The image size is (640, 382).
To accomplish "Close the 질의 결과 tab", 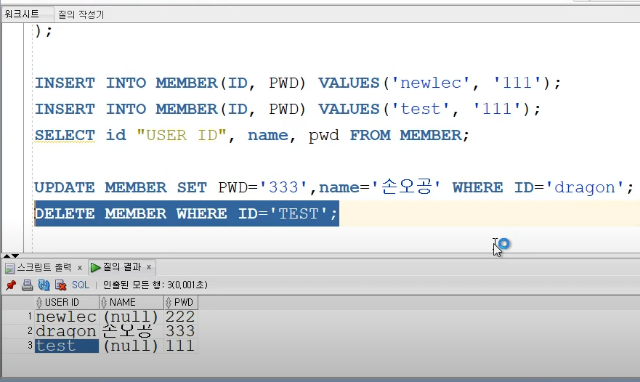I will click(x=149, y=267).
